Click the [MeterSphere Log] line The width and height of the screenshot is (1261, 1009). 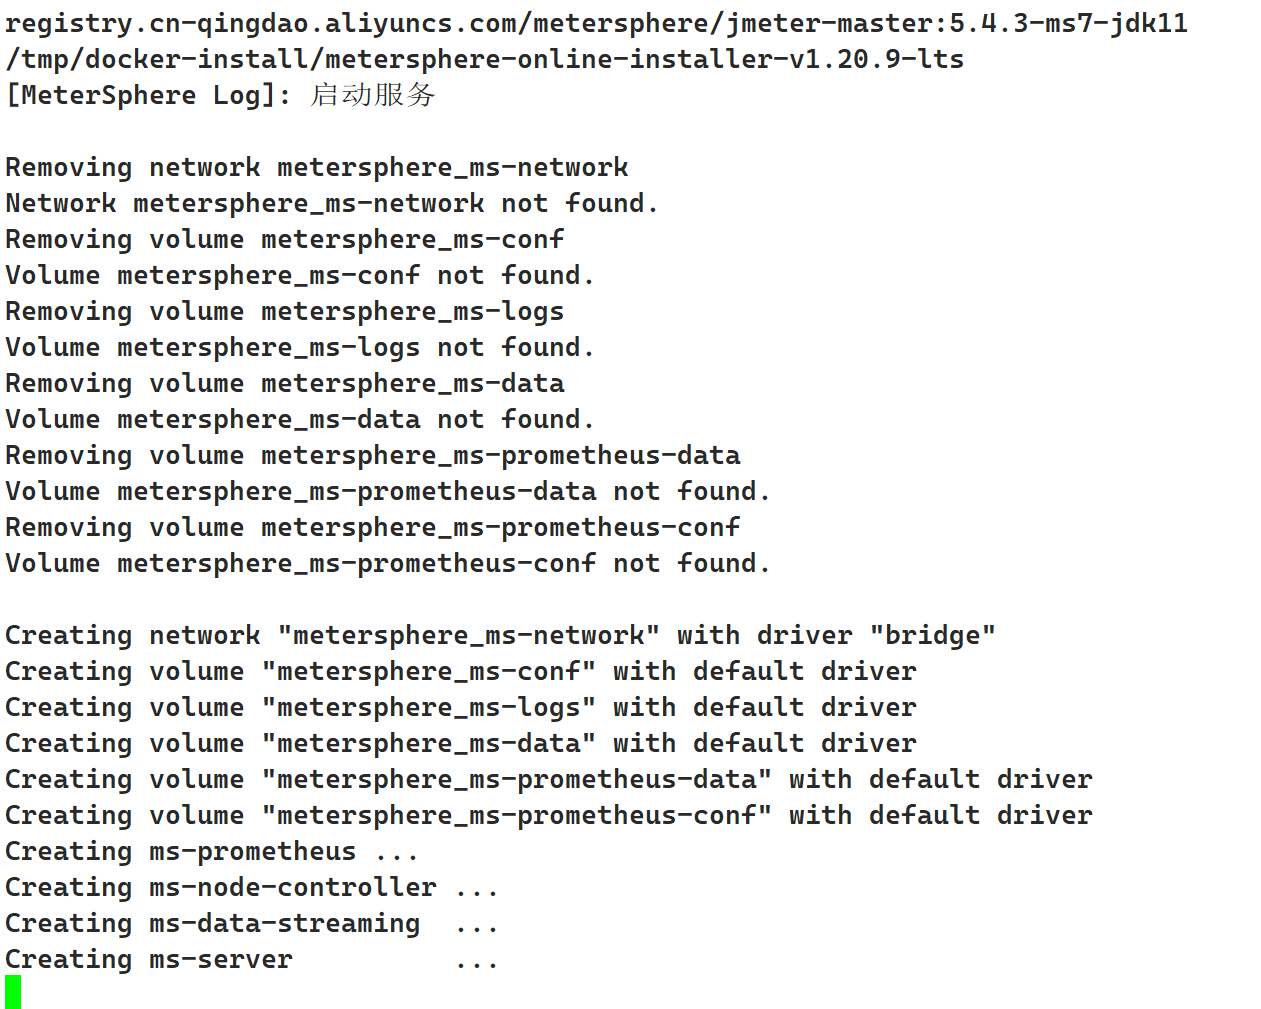point(220,95)
